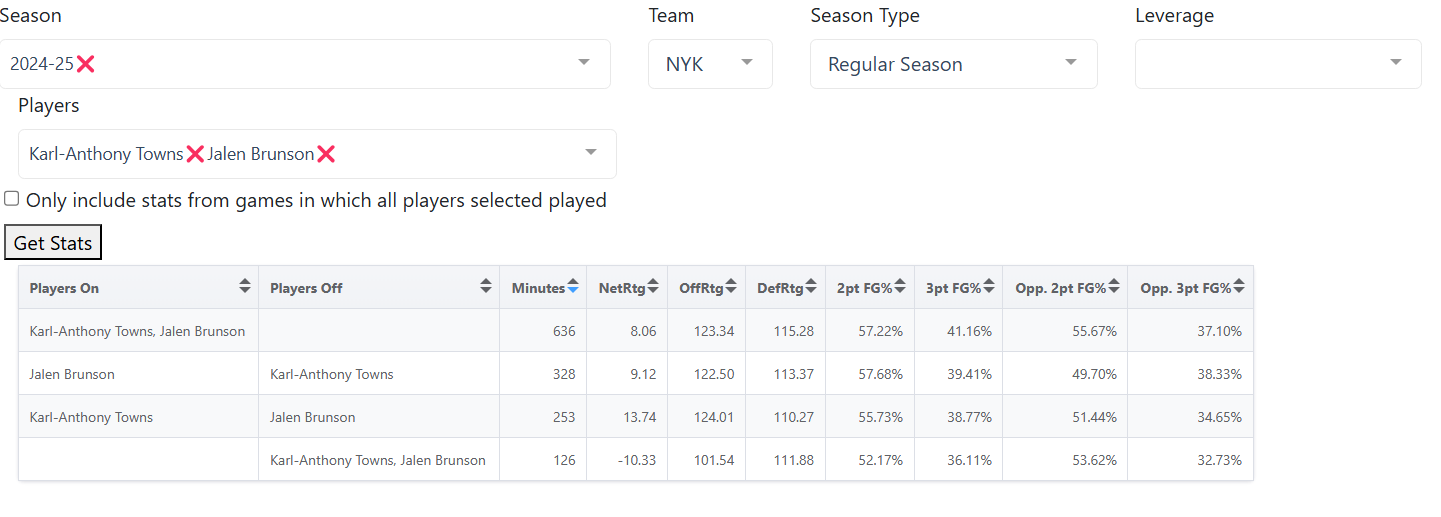Select the Karl-Anthony Towns, Jalen Brunson on row
Screen dimensions: 1441x517
(x=636, y=331)
